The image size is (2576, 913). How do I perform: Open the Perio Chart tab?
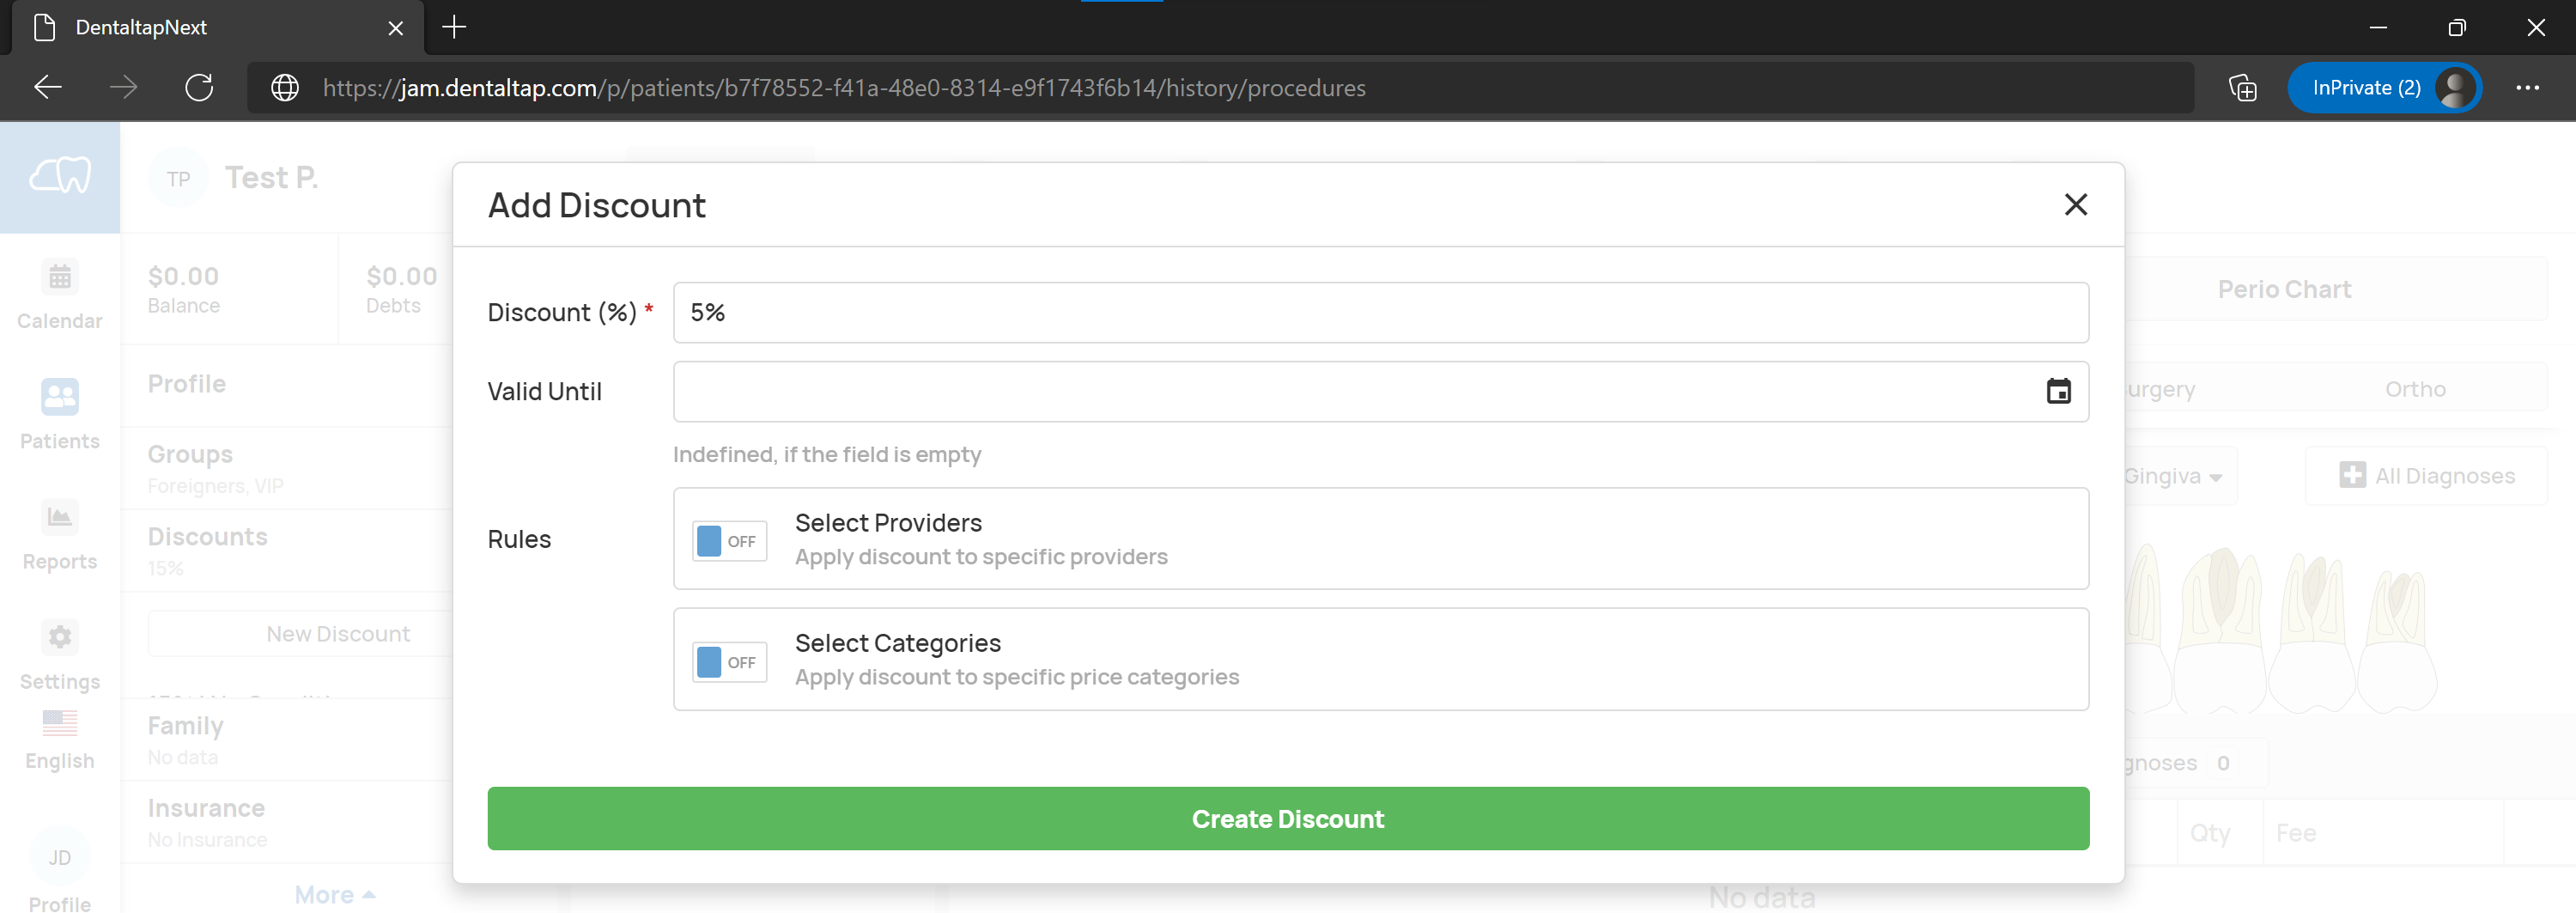pyautogui.click(x=2284, y=289)
